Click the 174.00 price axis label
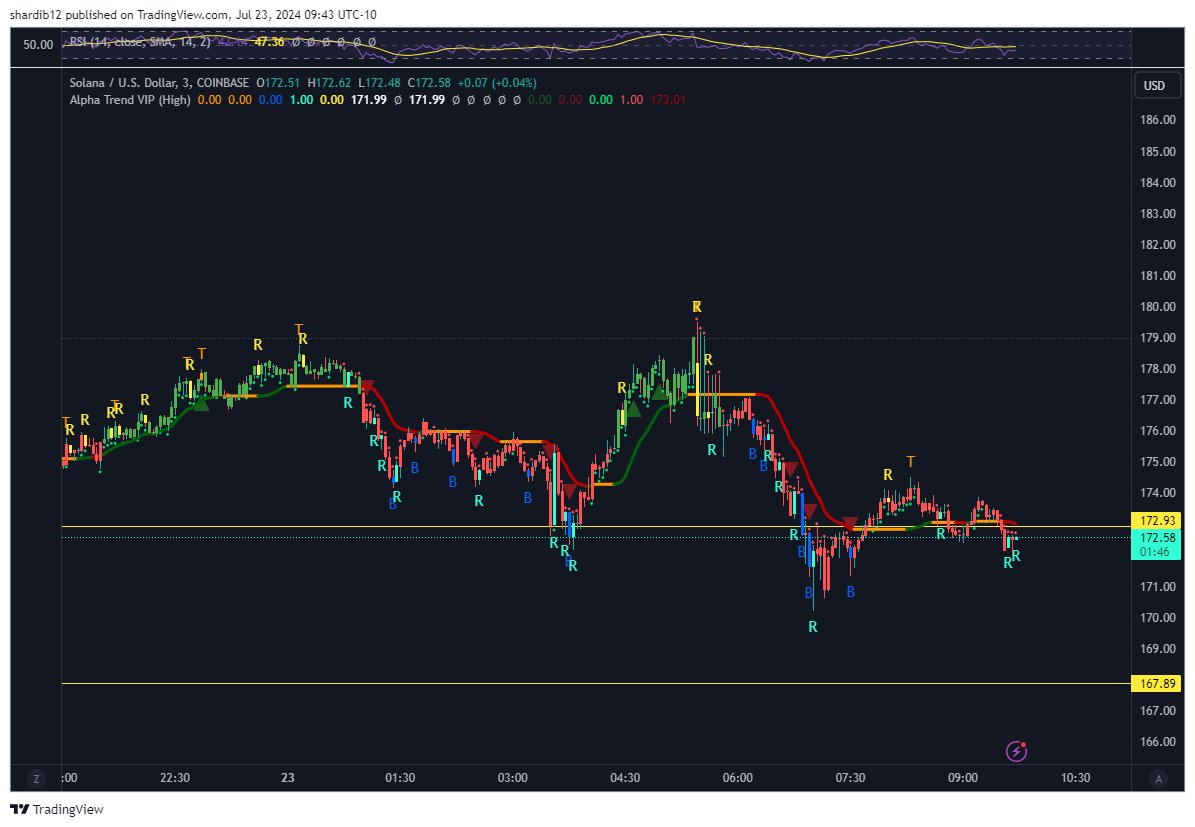Image resolution: width=1195 pixels, height=827 pixels. click(1158, 493)
